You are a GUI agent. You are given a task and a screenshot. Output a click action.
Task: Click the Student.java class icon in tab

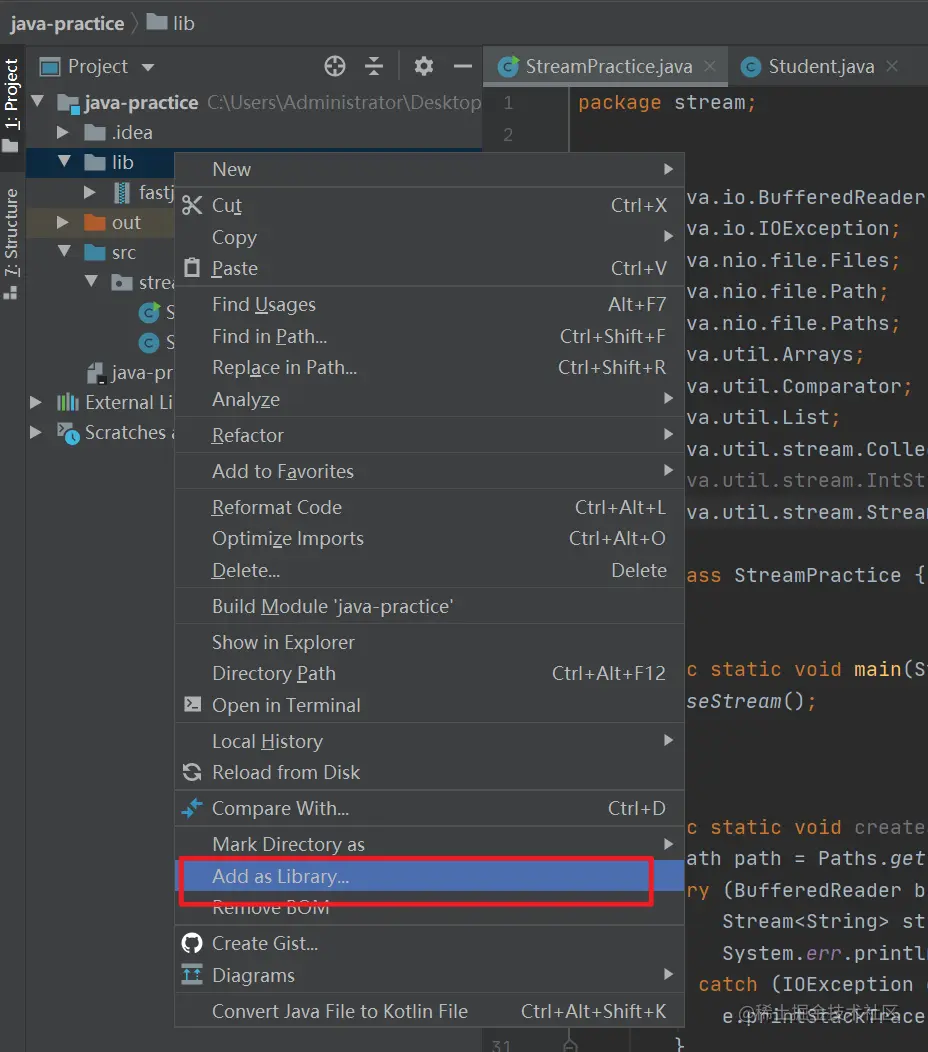[x=750, y=66]
